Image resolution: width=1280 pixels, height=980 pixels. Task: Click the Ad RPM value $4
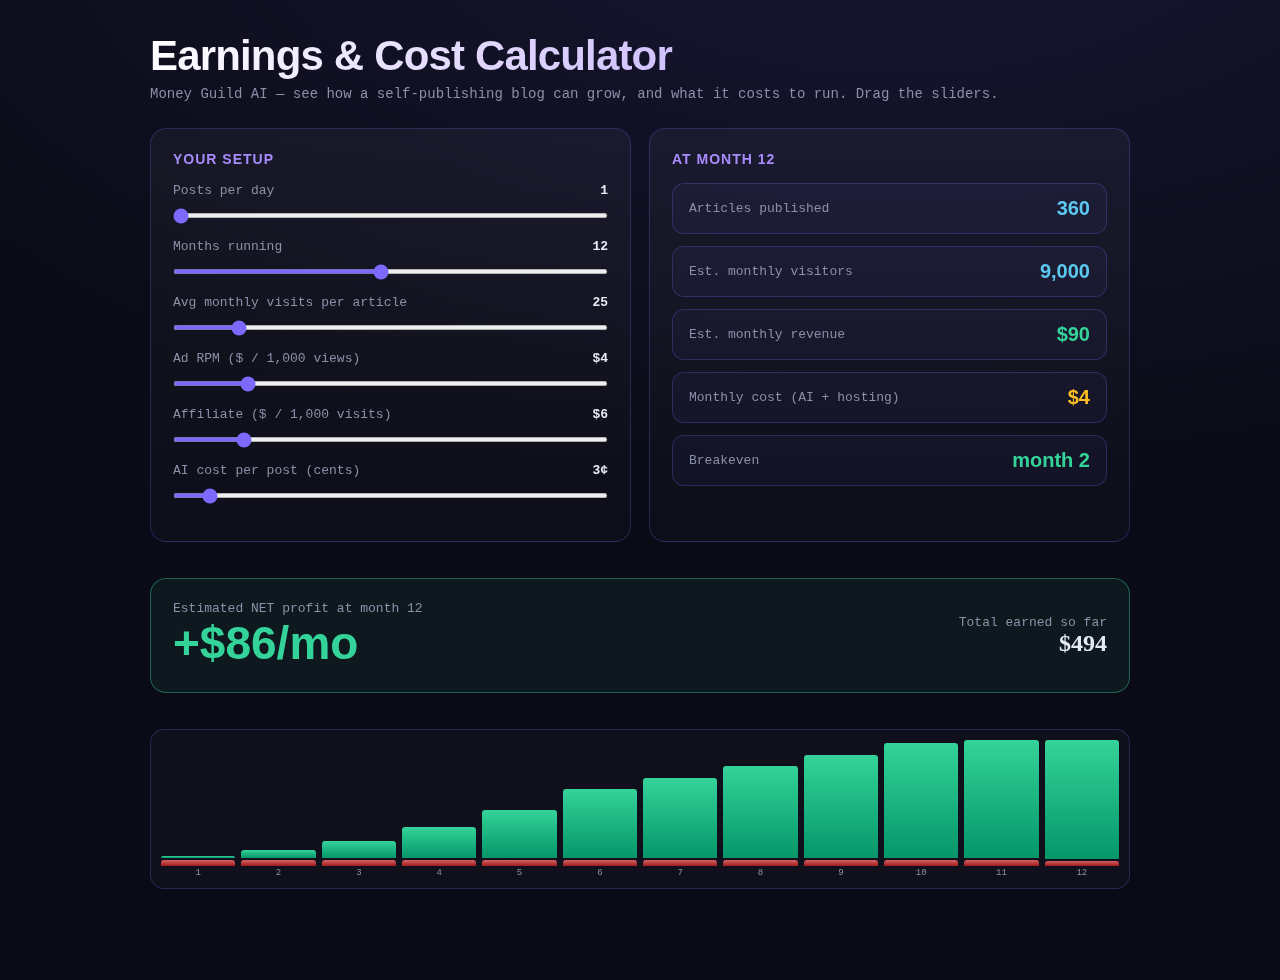coord(600,358)
